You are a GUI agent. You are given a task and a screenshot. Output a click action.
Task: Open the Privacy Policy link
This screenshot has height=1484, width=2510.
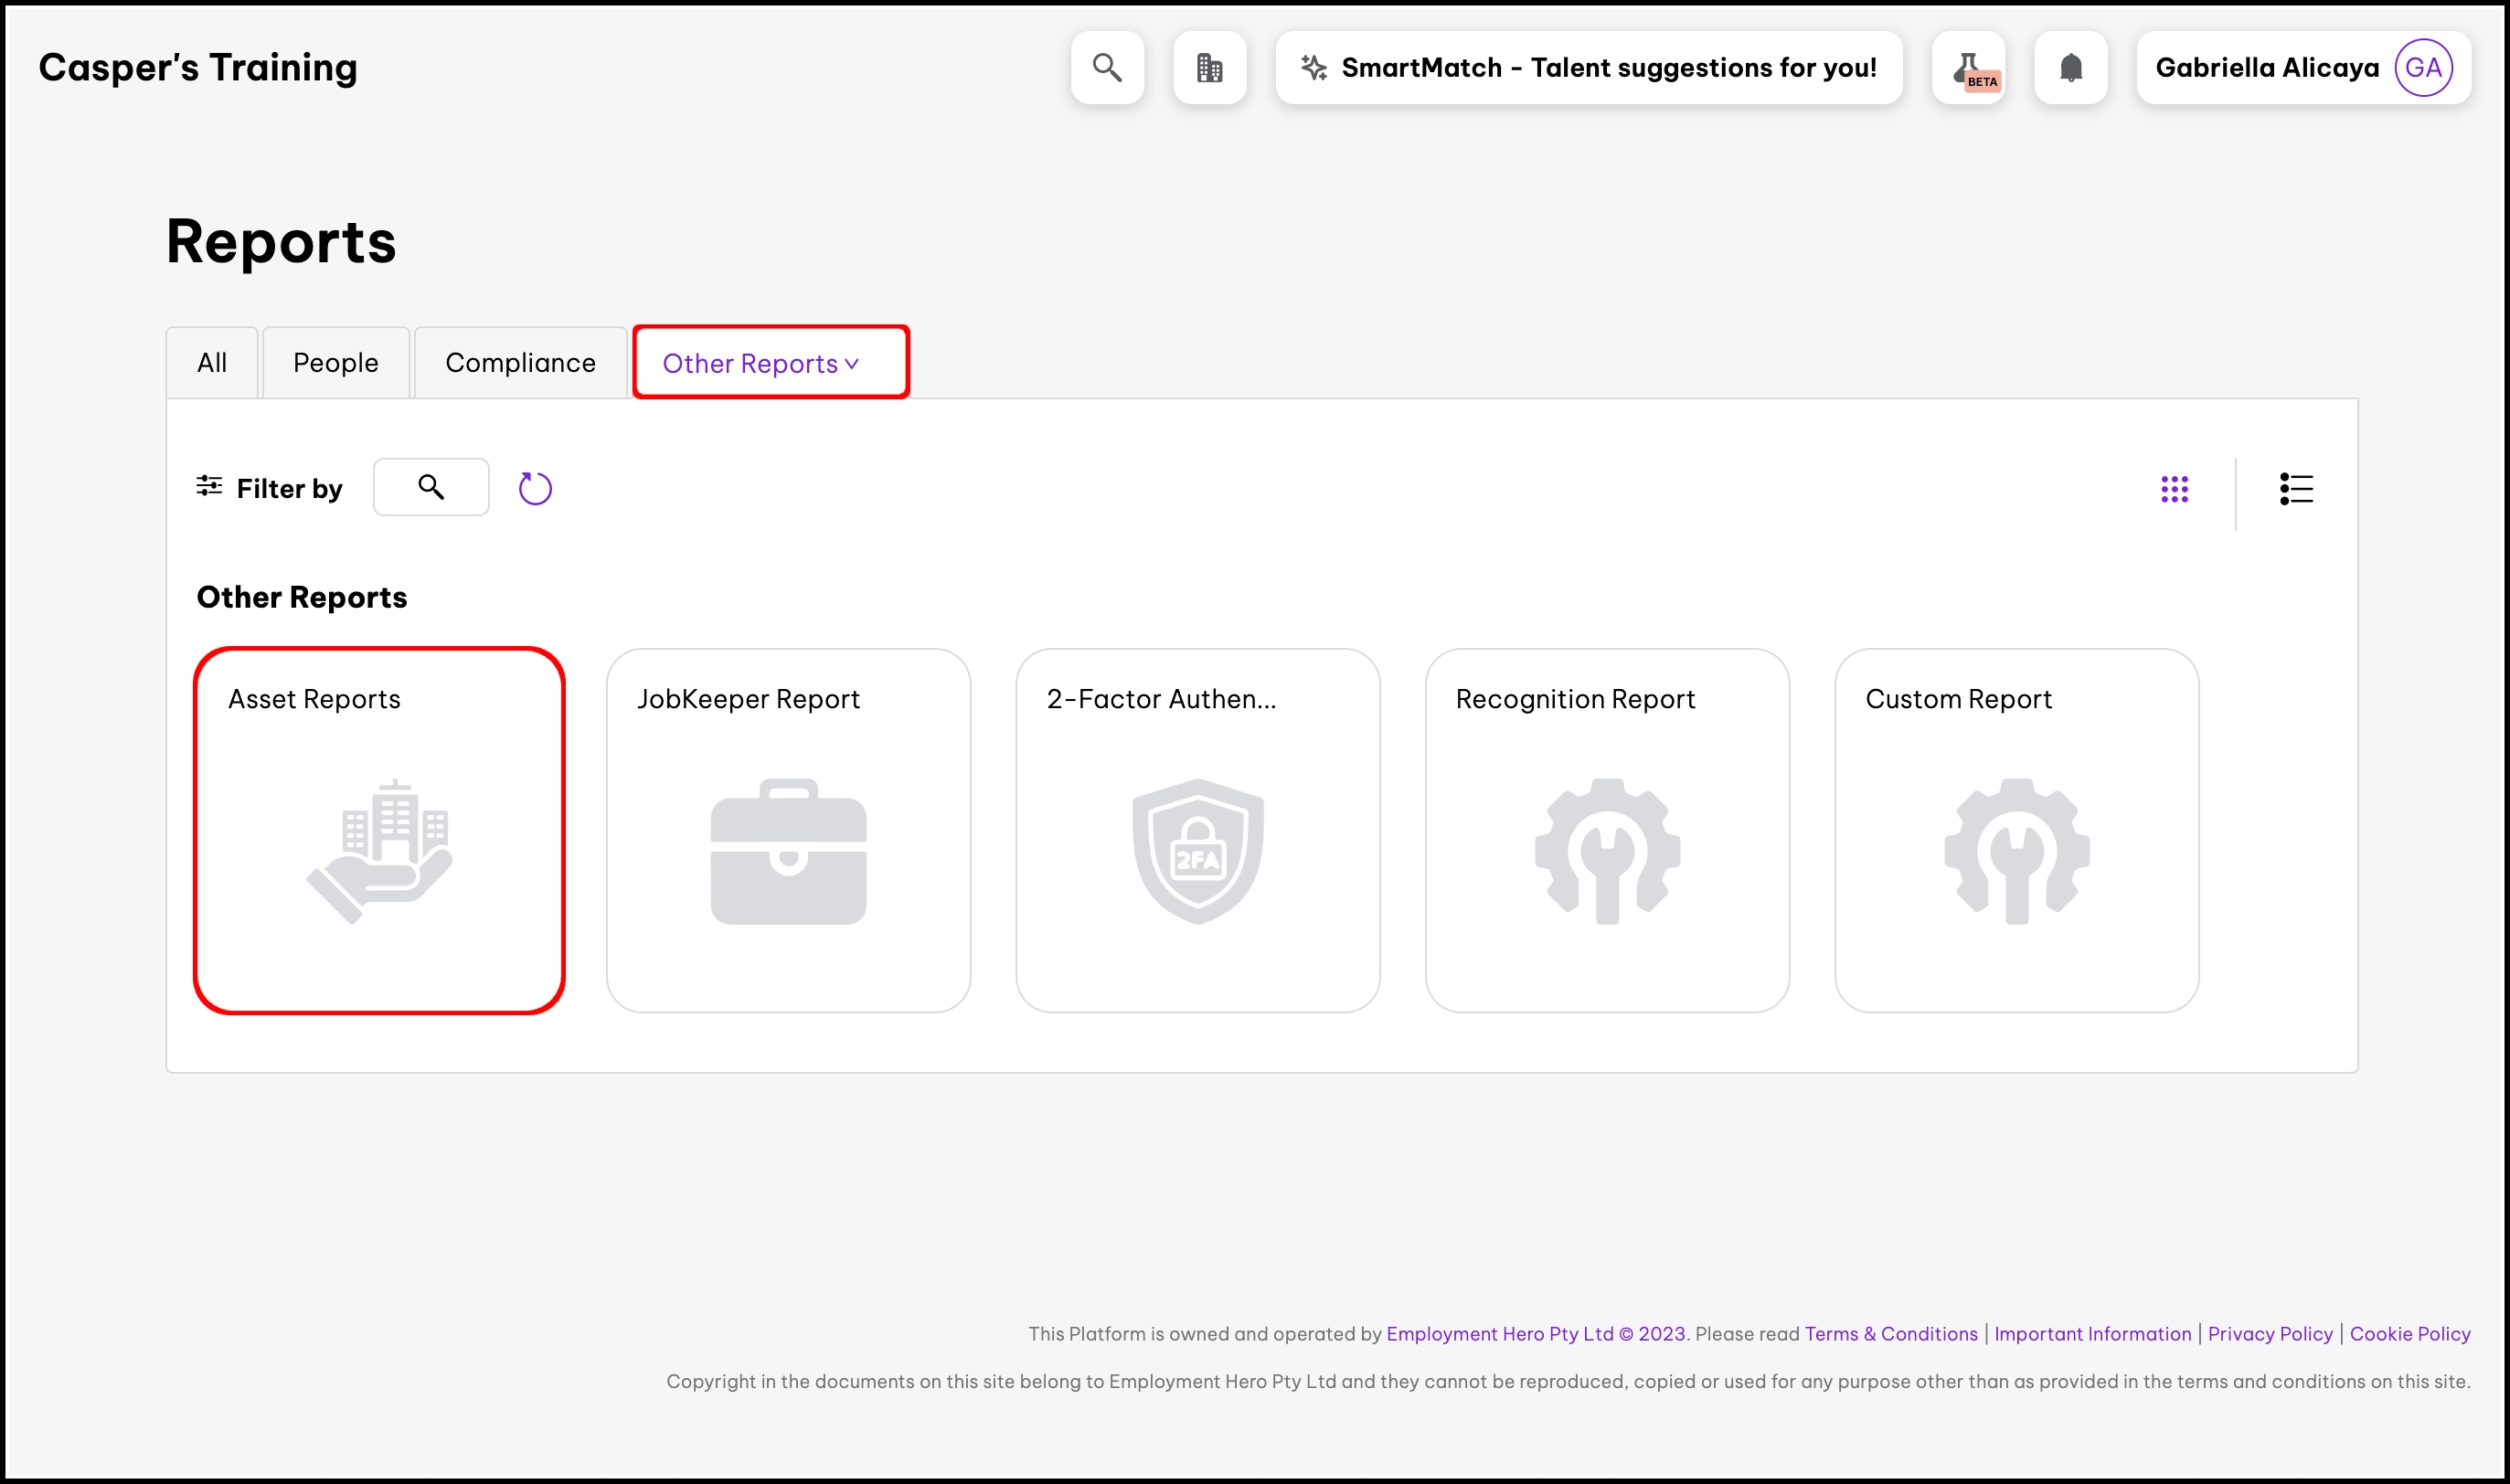tap(2269, 1334)
